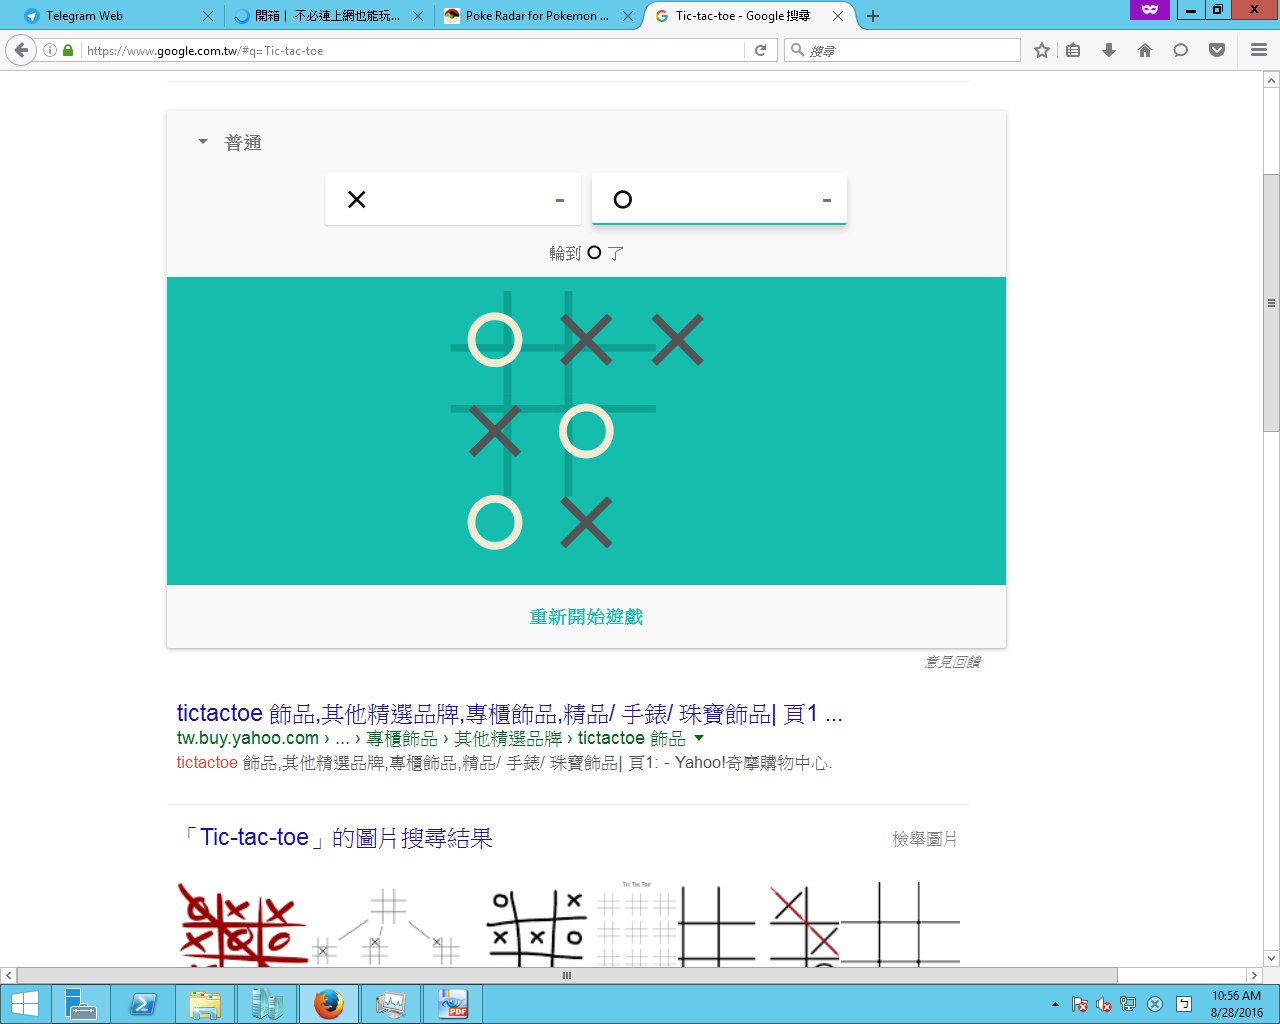Open File Explorer from the taskbar
The width and height of the screenshot is (1280, 1024).
click(205, 1004)
